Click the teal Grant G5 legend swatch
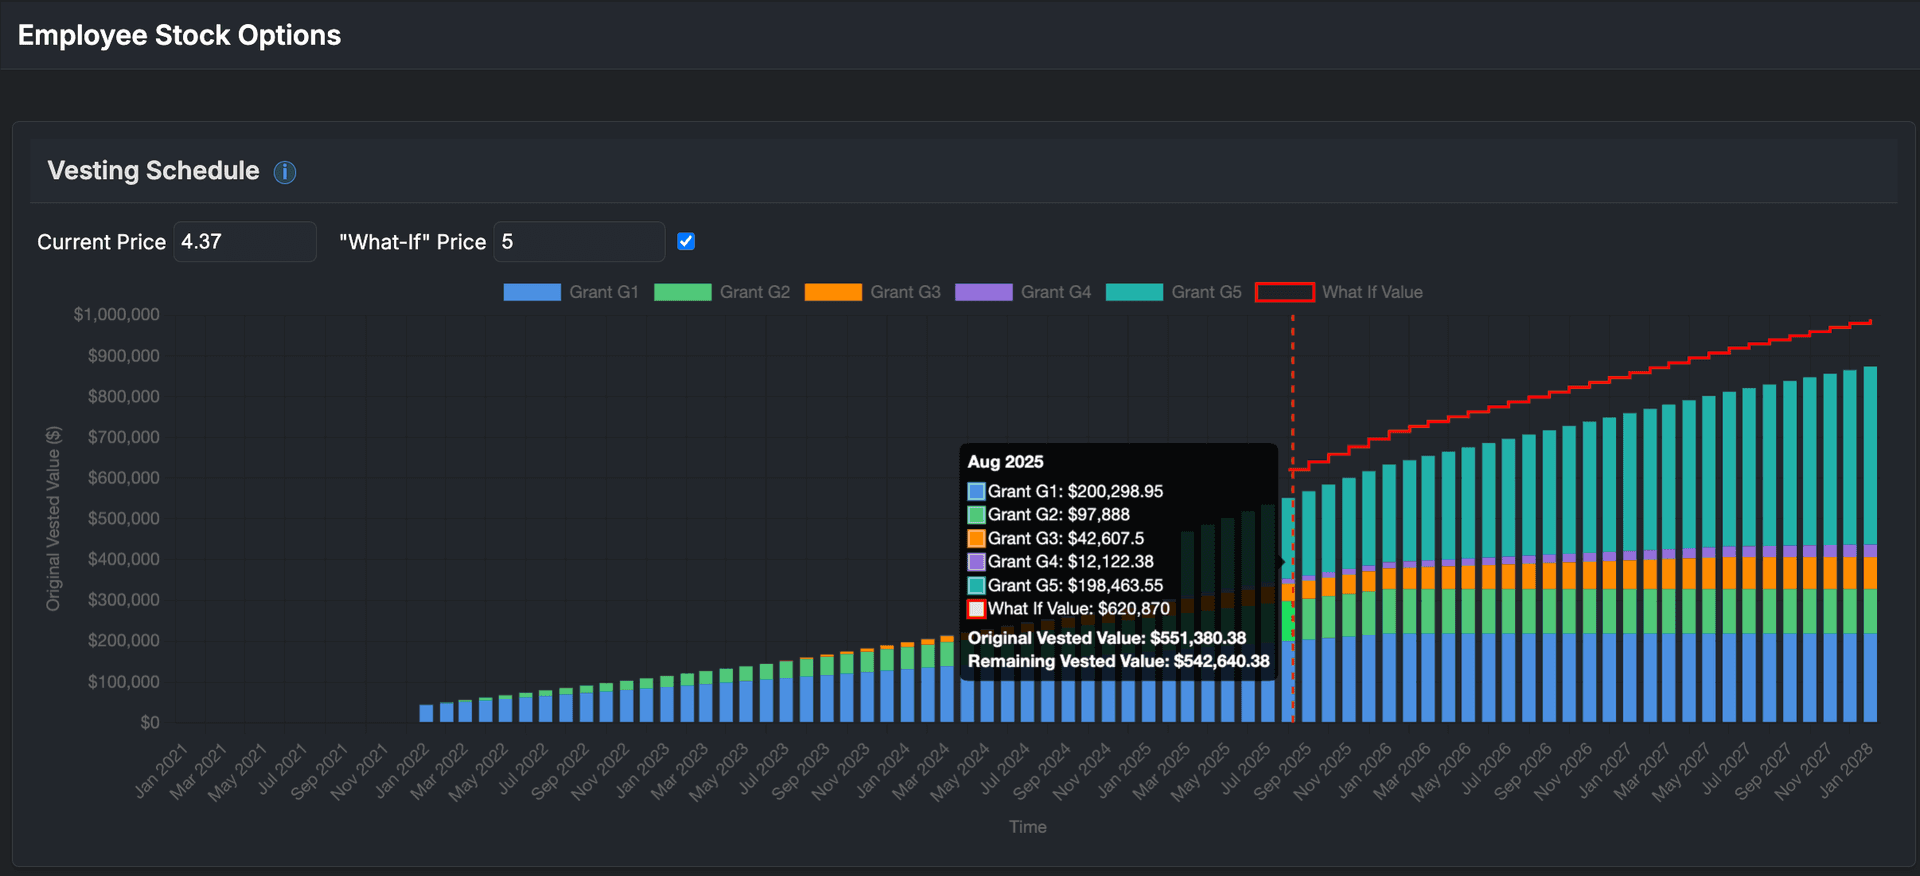1920x876 pixels. click(1134, 292)
